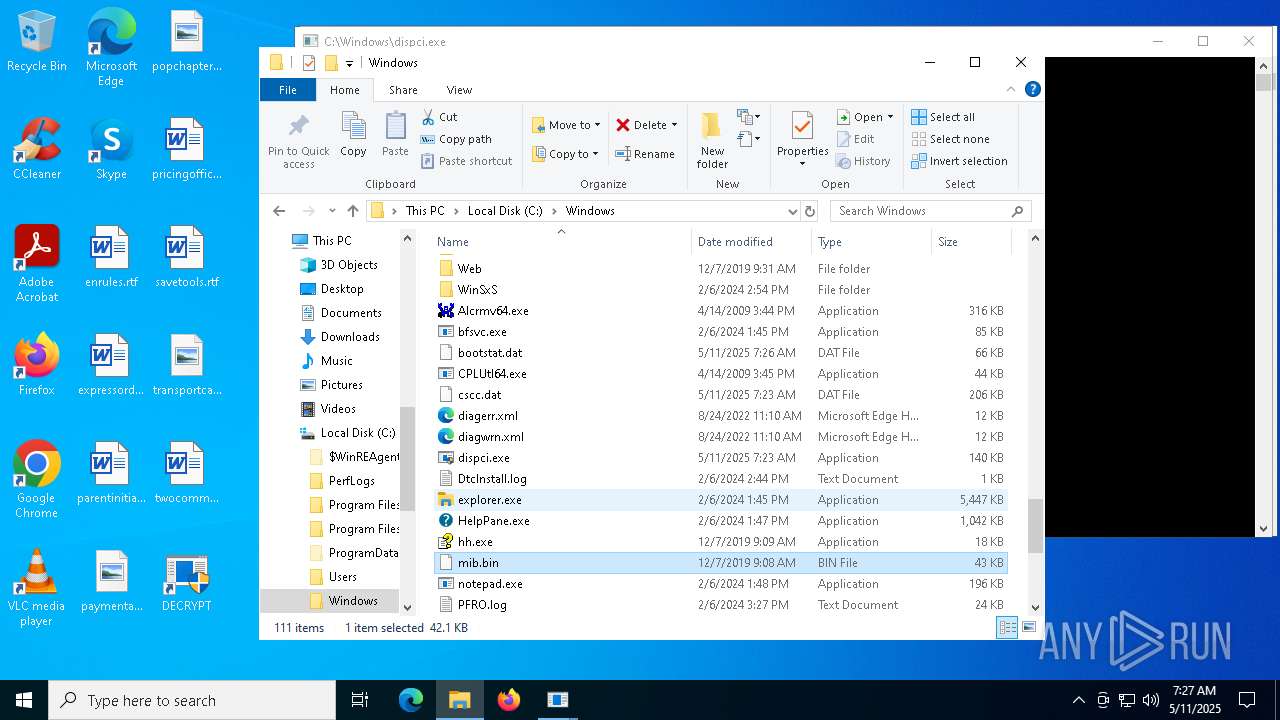Switch to the Share ribbon tab
This screenshot has height=720, width=1280.
tap(403, 90)
